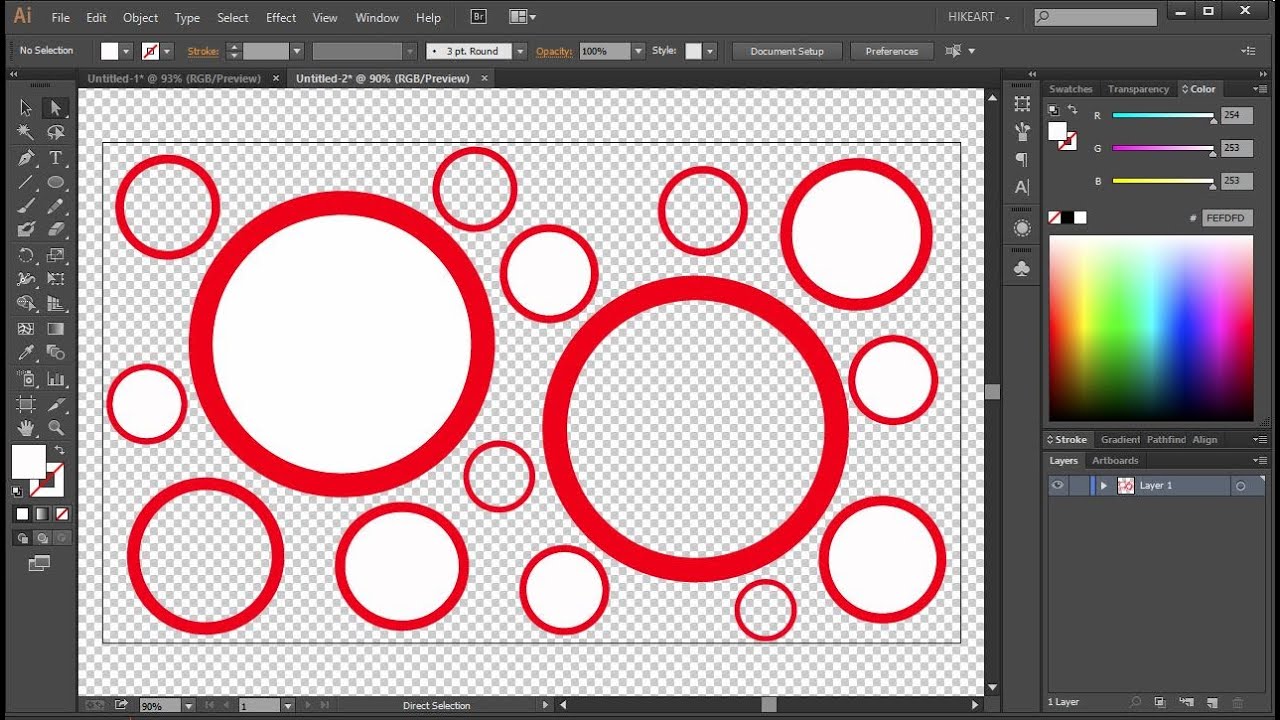Select the Eyedropper tool
This screenshot has width=1280, height=720.
[26, 353]
